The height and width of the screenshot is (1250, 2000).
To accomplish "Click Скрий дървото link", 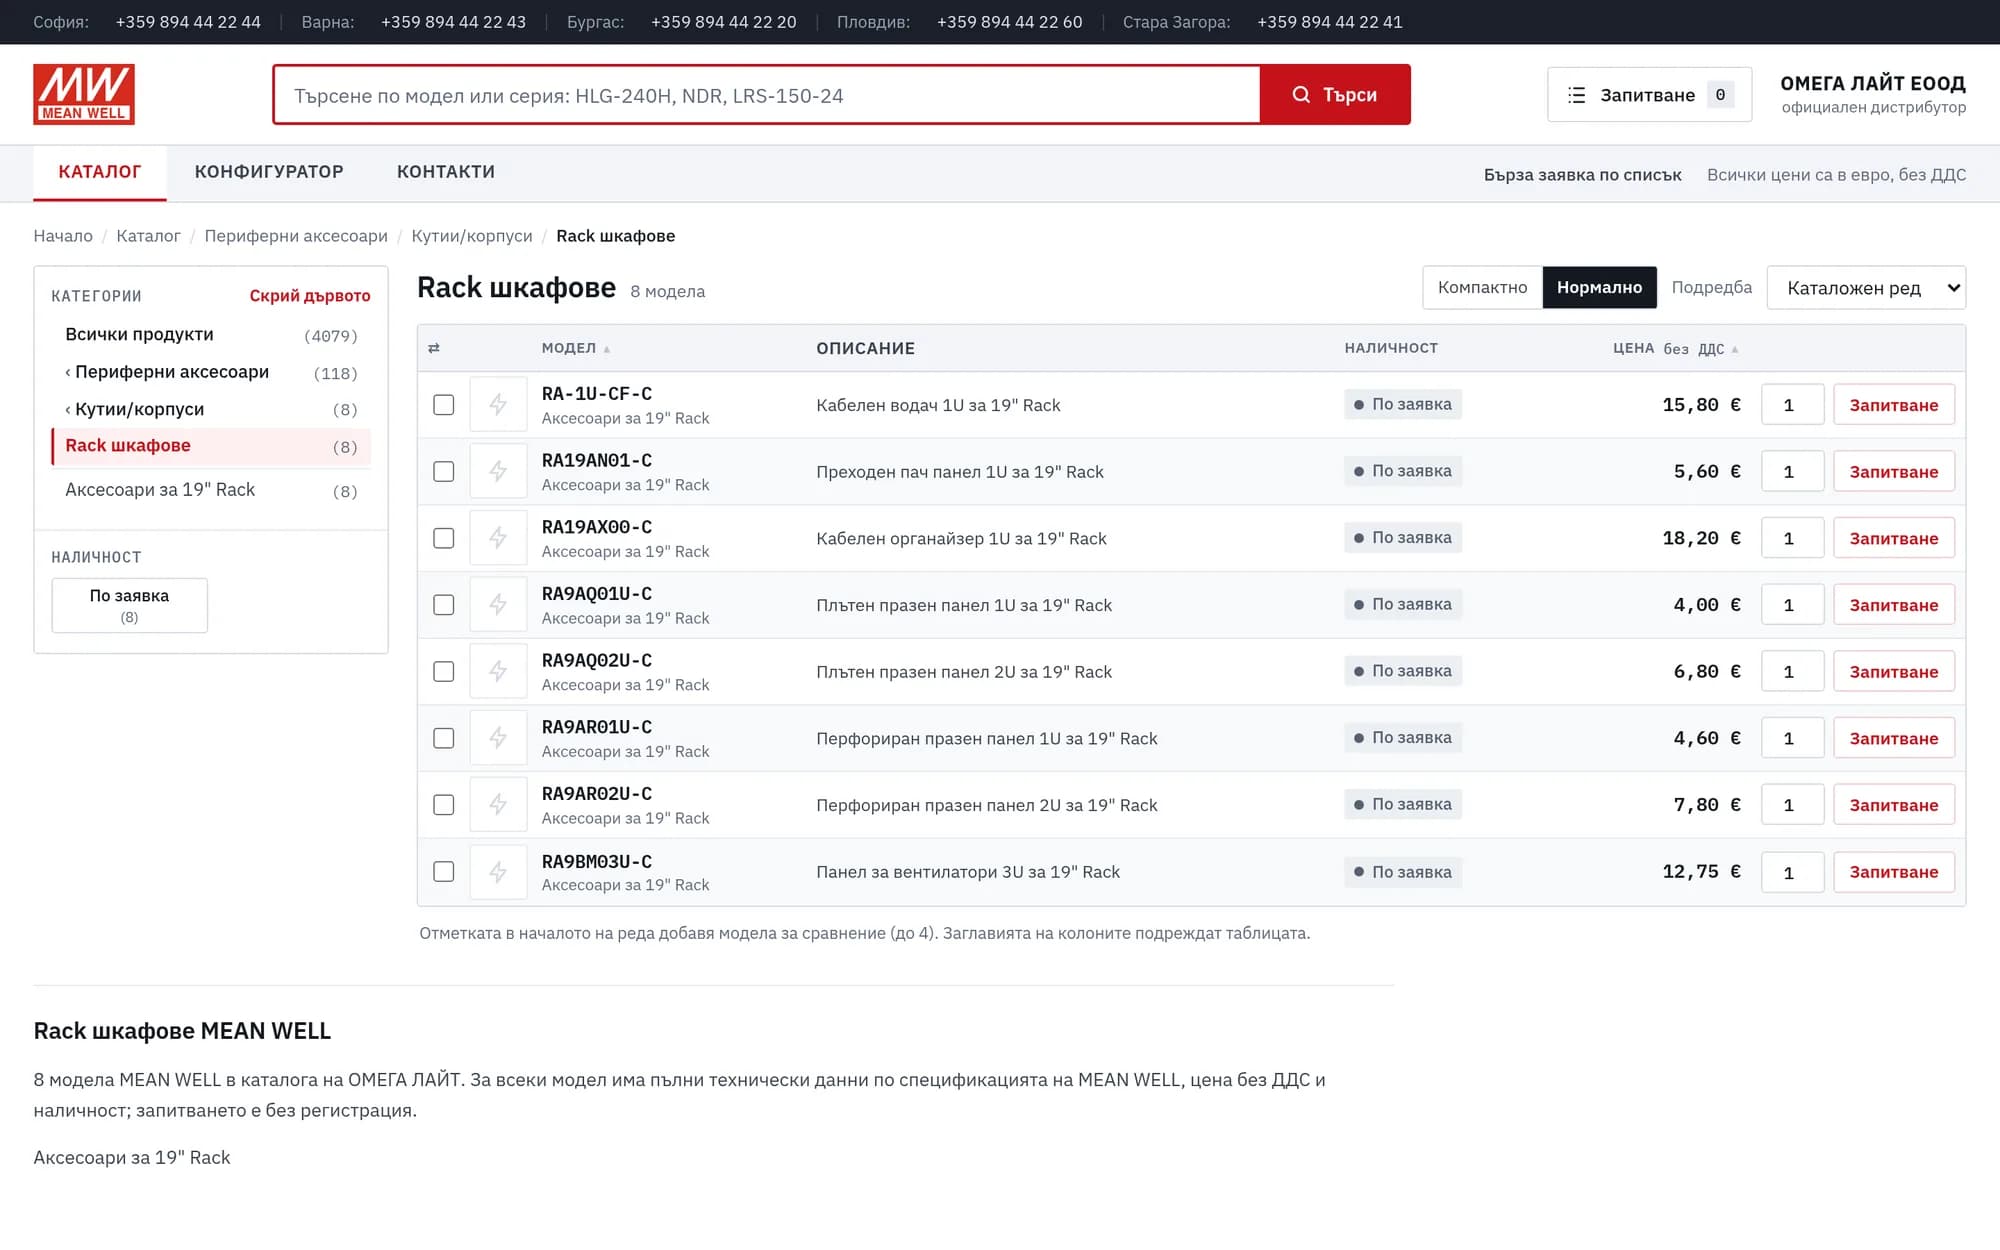I will click(310, 296).
